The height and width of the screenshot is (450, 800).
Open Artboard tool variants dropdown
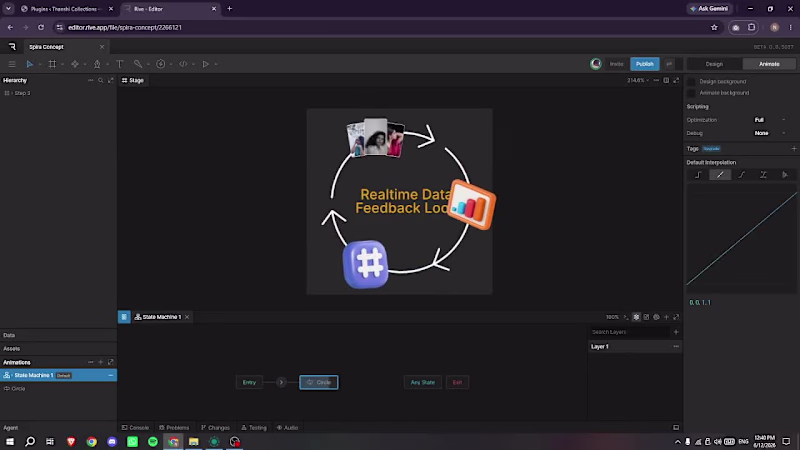(x=62, y=64)
